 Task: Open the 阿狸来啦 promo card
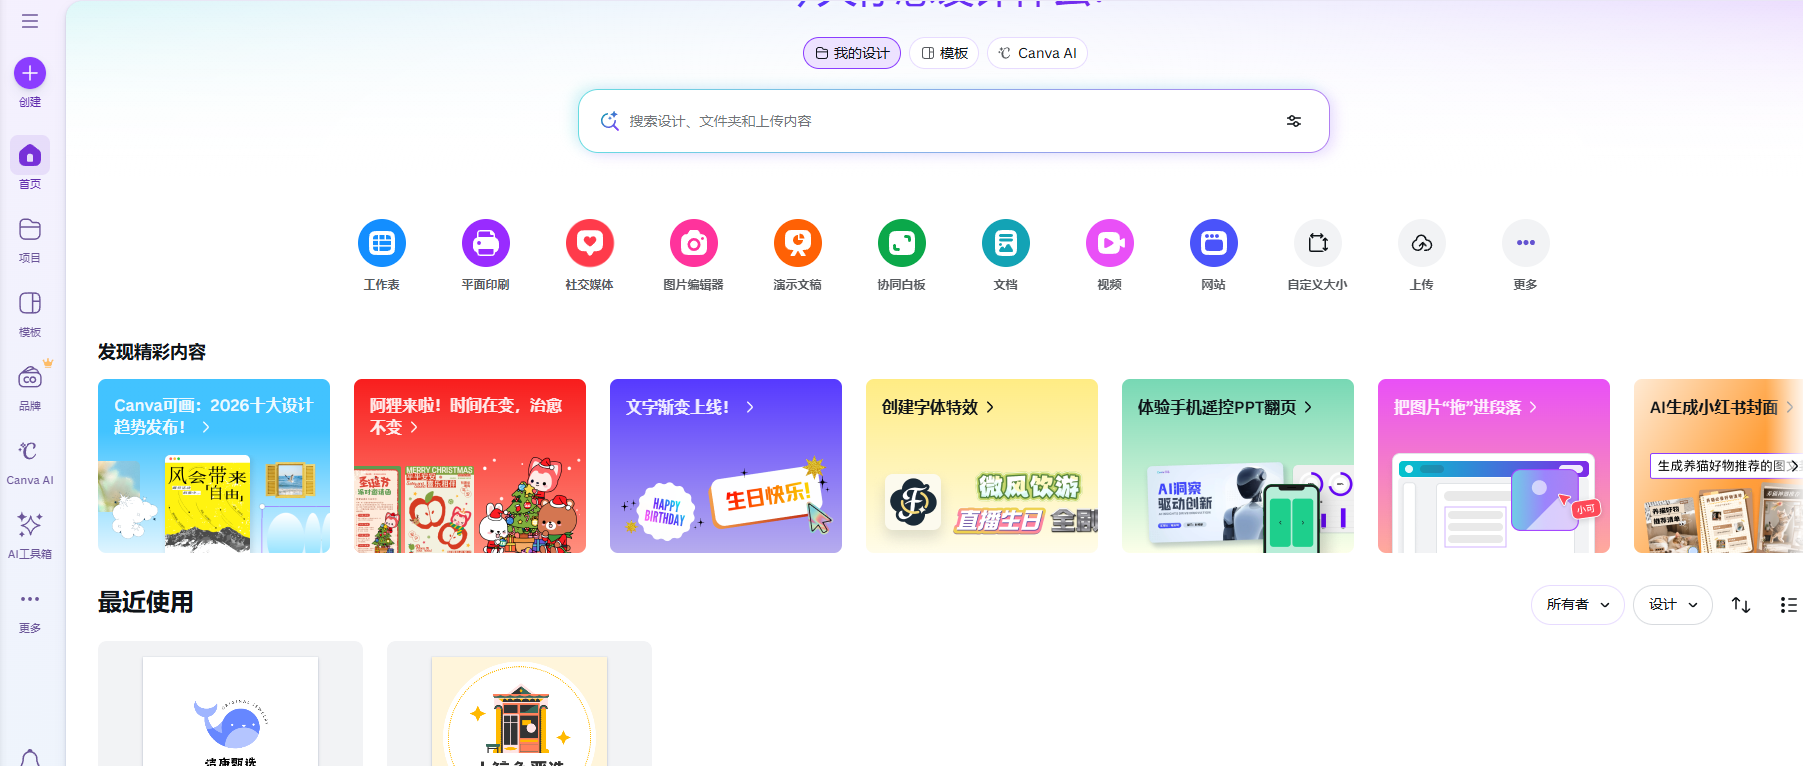470,466
